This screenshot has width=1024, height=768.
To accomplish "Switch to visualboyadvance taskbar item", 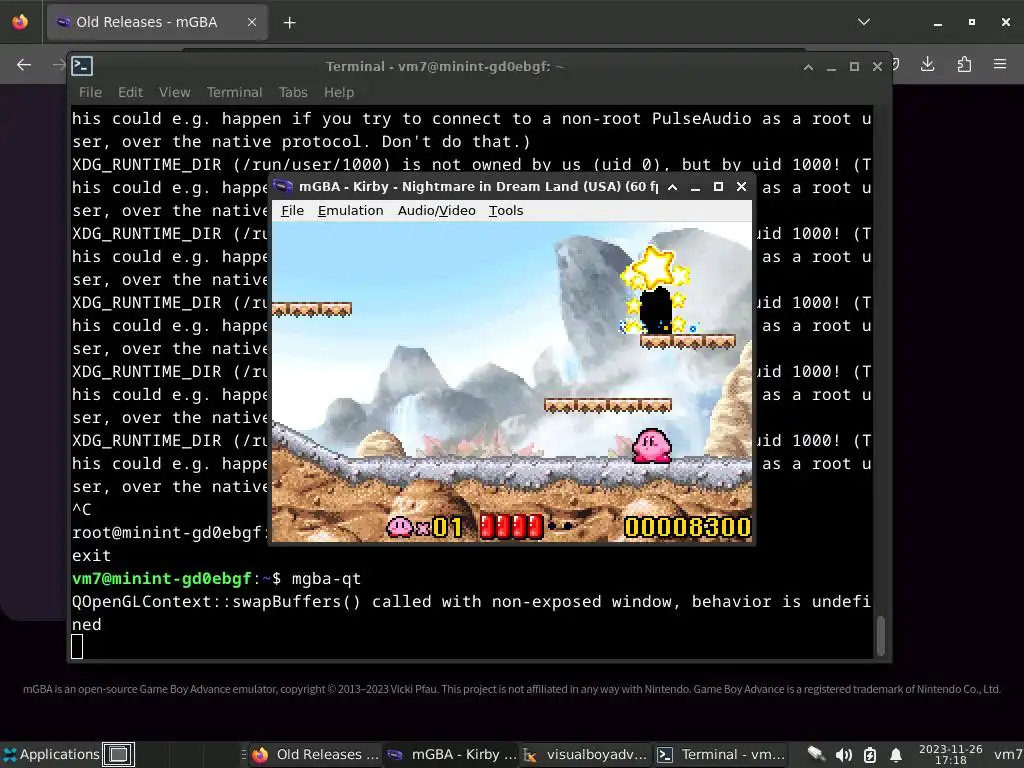I will point(586,754).
